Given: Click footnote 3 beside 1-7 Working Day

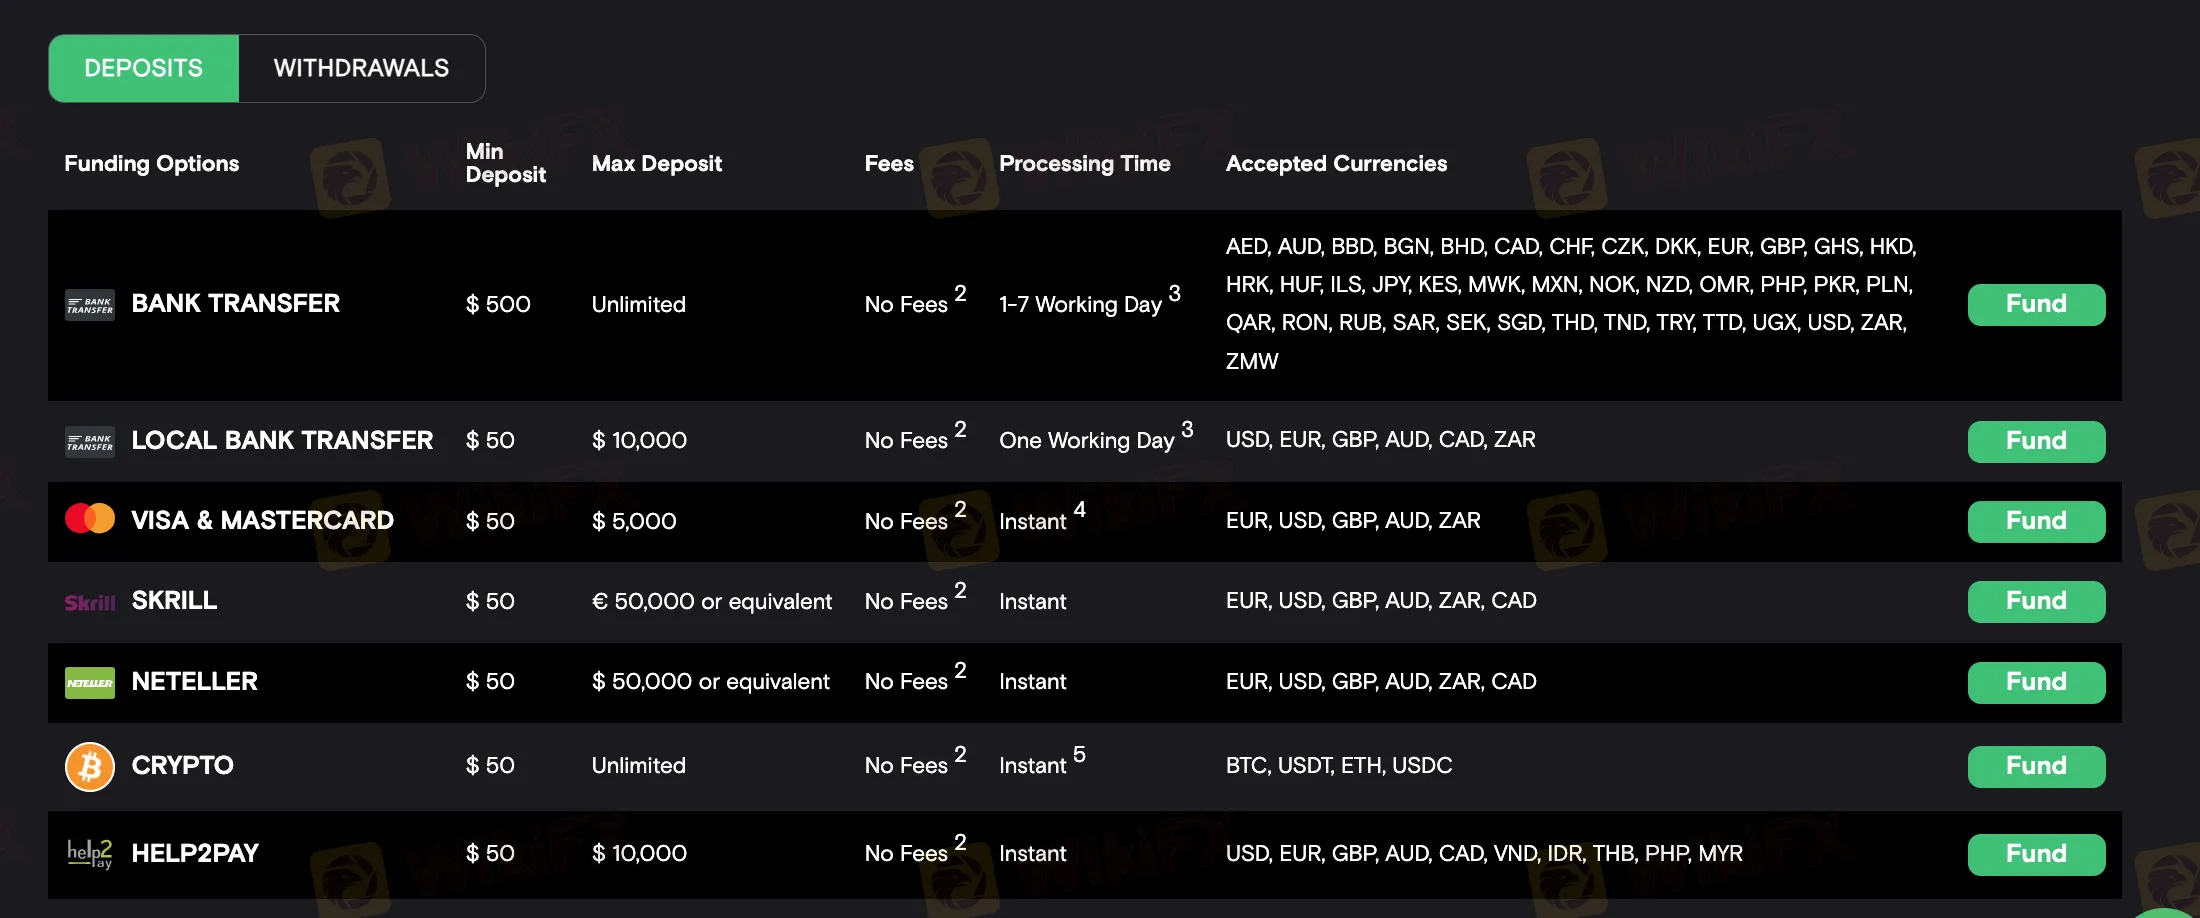Looking at the screenshot, I should (1175, 293).
